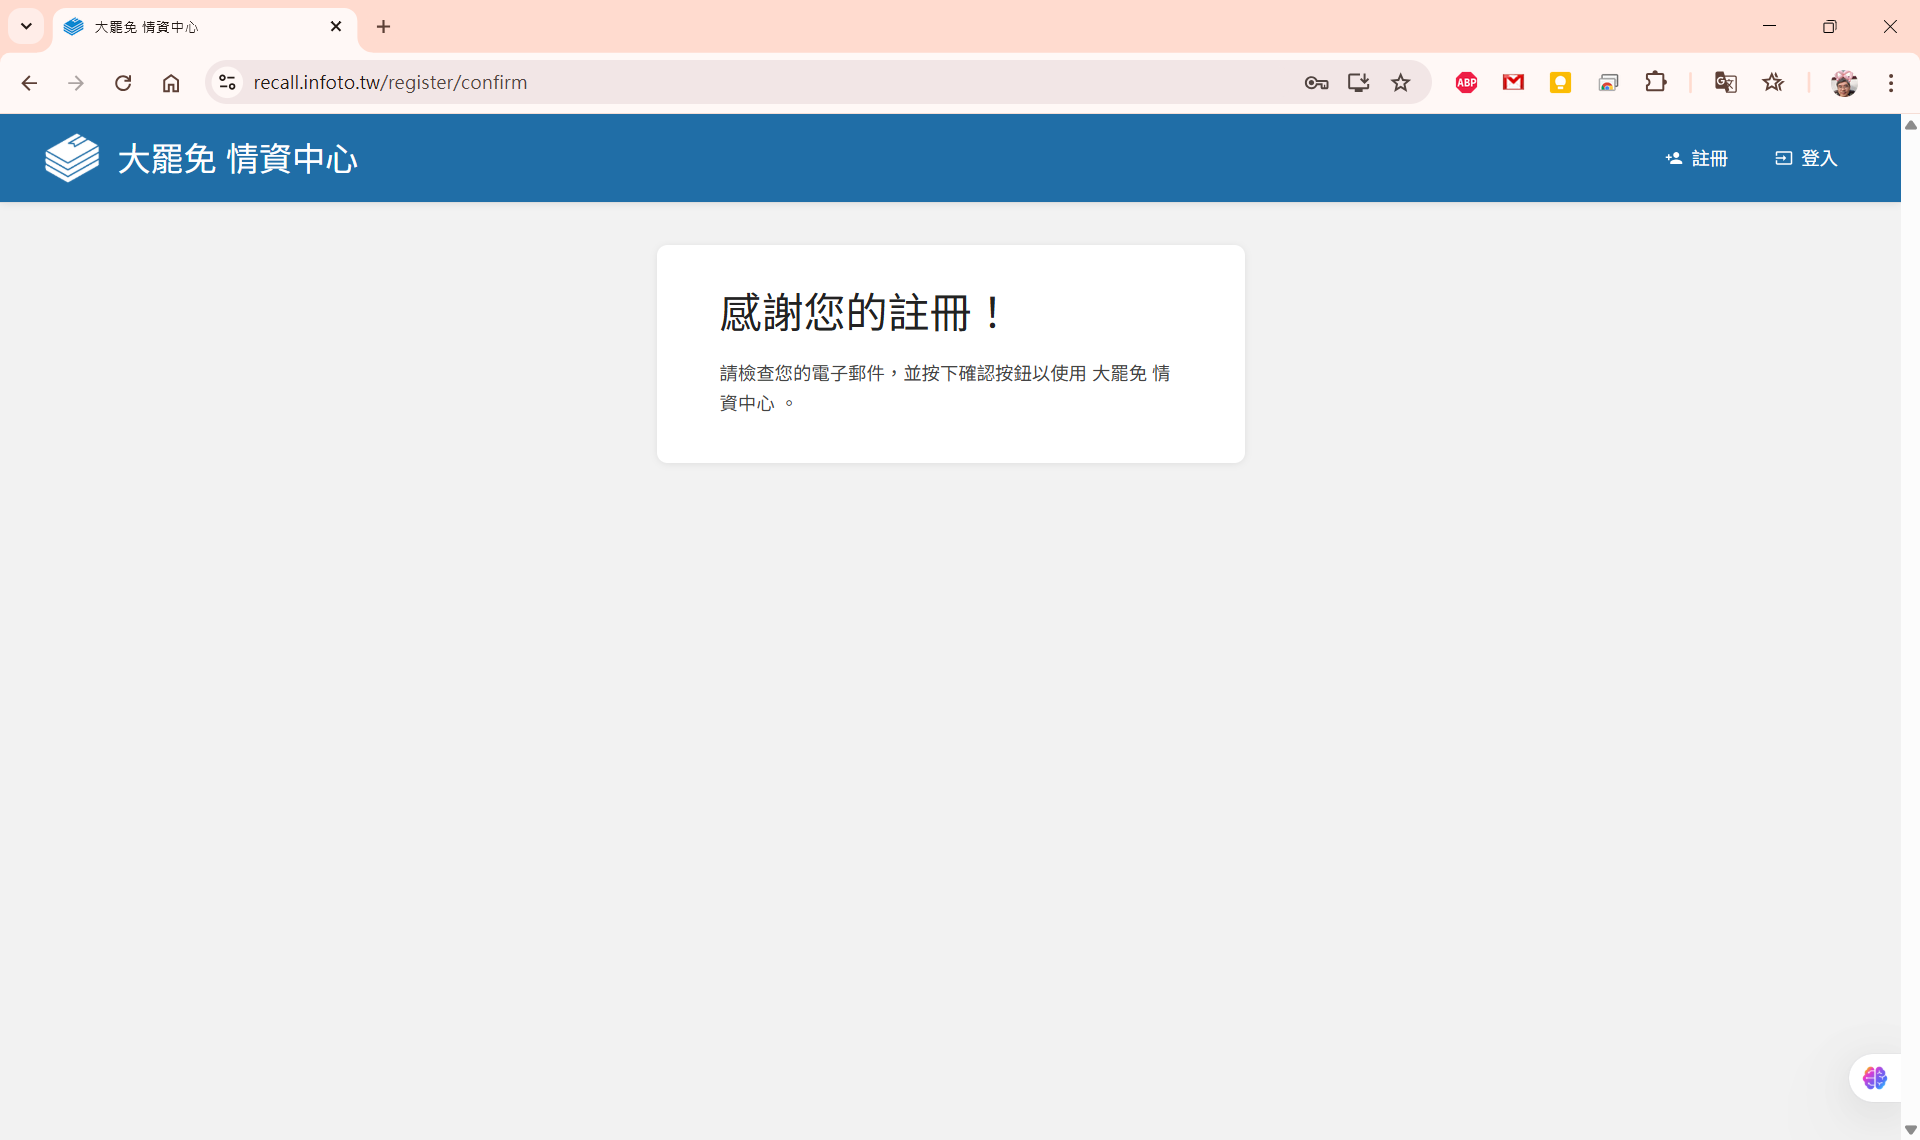The width and height of the screenshot is (1920, 1140).
Task: Open the 登入 login link
Action: coord(1806,158)
